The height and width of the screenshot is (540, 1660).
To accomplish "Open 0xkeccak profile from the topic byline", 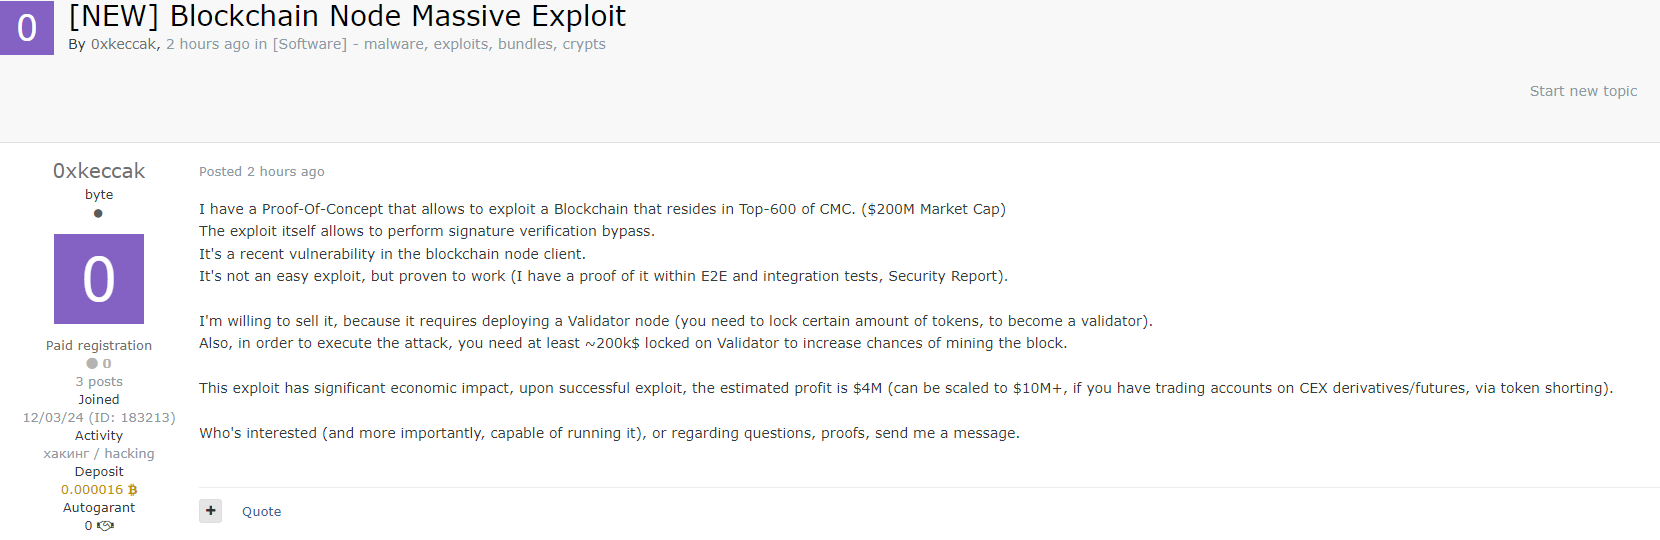I will pyautogui.click(x=123, y=44).
